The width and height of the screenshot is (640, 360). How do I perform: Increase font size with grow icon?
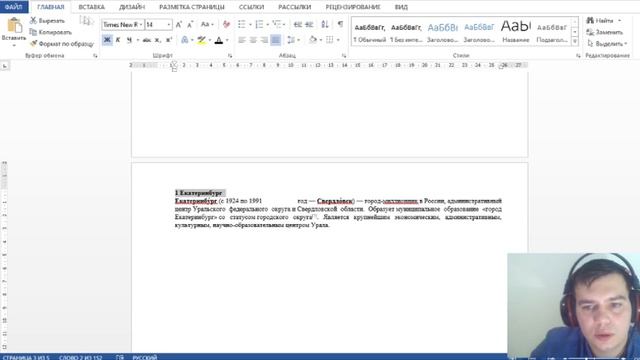tap(179, 25)
